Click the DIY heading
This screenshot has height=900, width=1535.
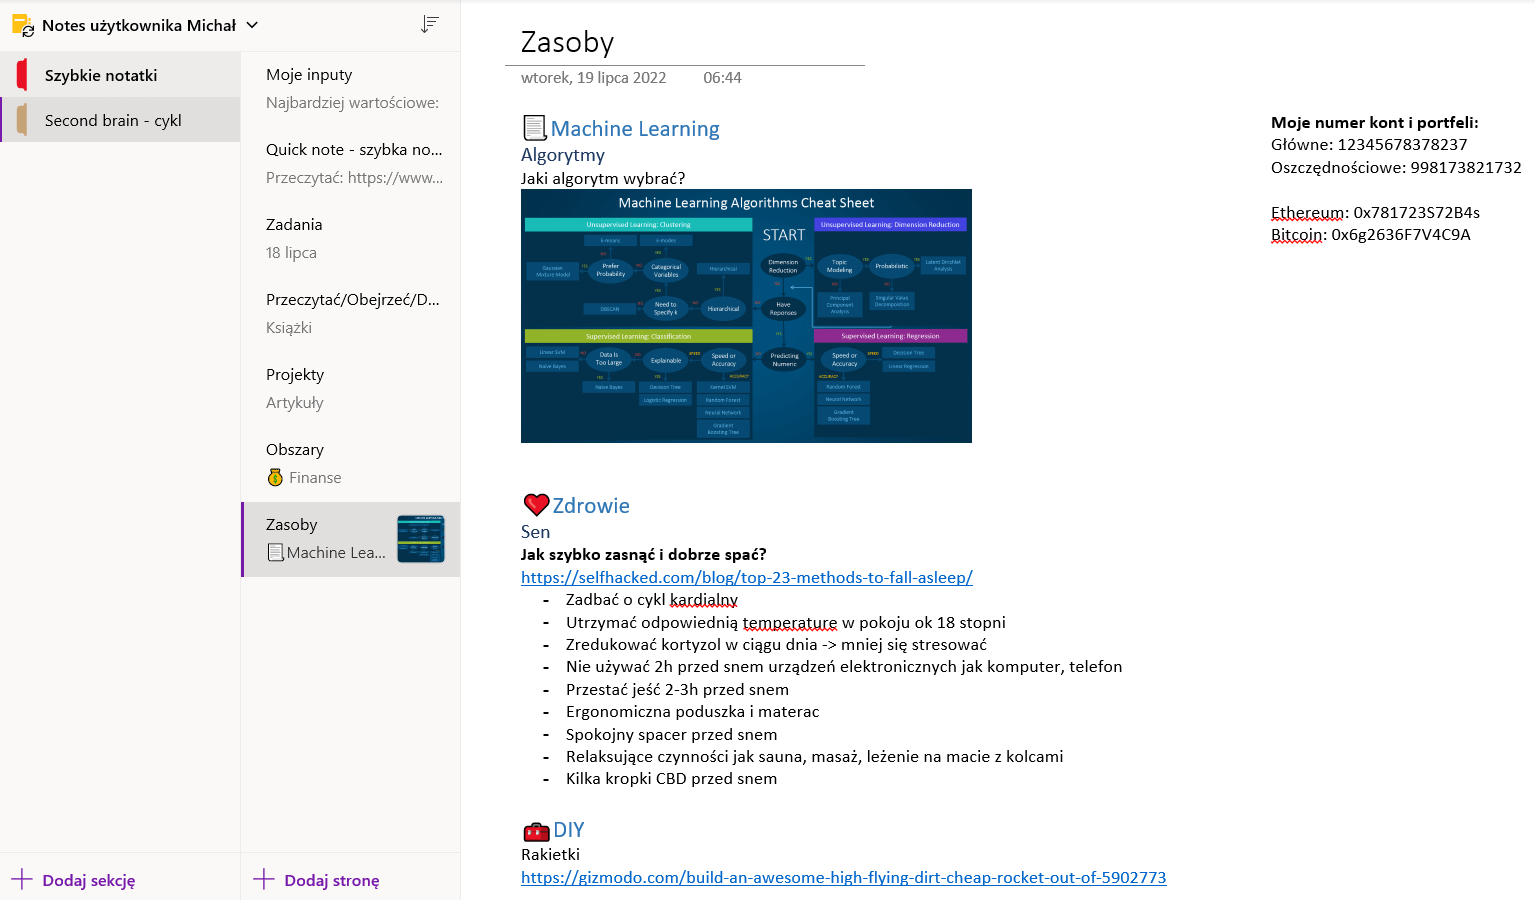pos(569,830)
